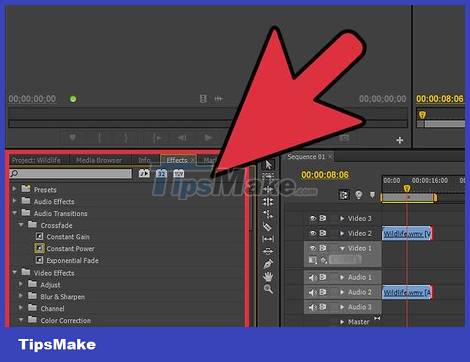The image size is (470, 362).
Task: Mute the Audio 3 track speaker
Action: [x=313, y=307]
